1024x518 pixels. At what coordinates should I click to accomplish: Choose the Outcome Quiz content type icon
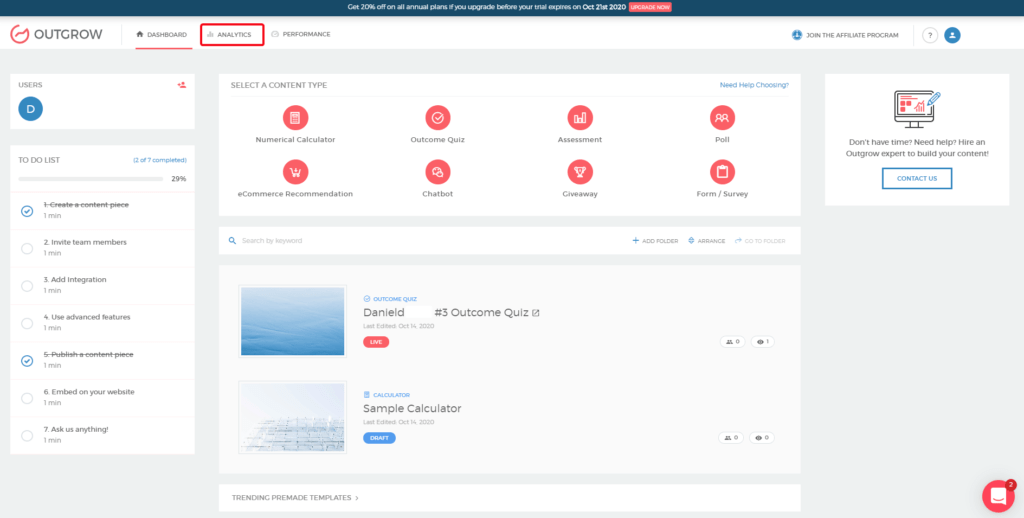(x=438, y=118)
